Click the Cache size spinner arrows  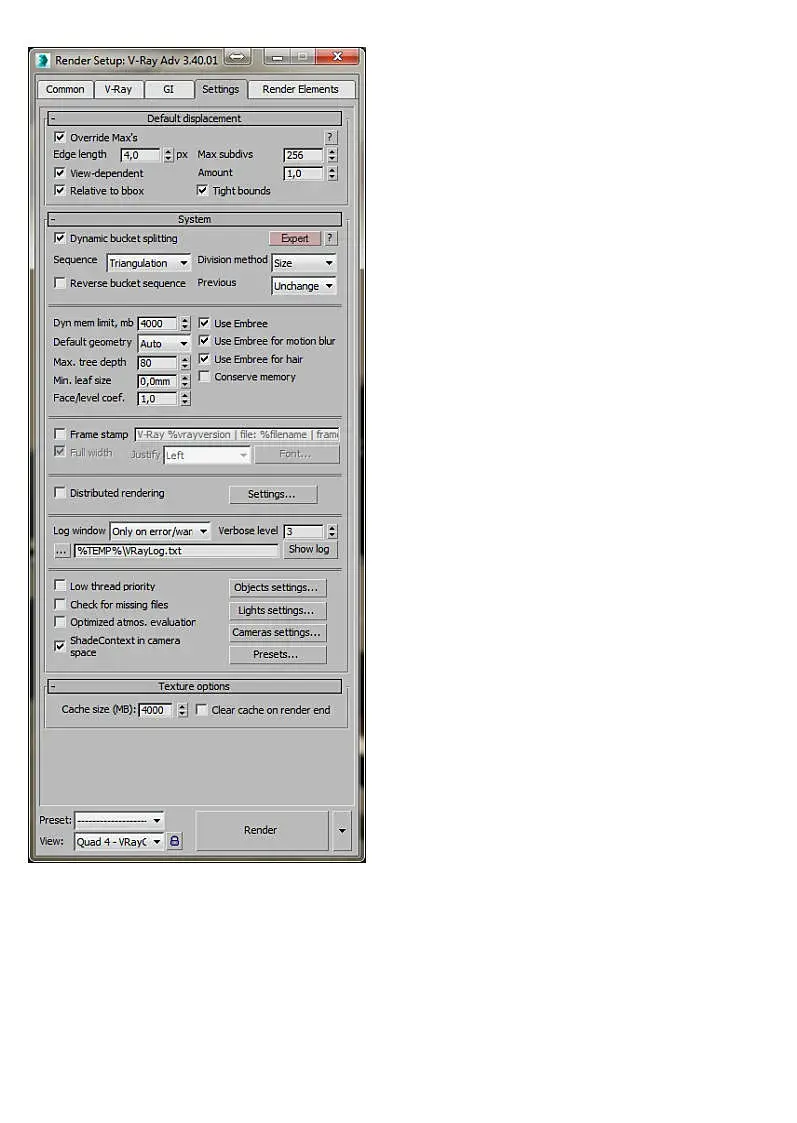click(x=183, y=710)
